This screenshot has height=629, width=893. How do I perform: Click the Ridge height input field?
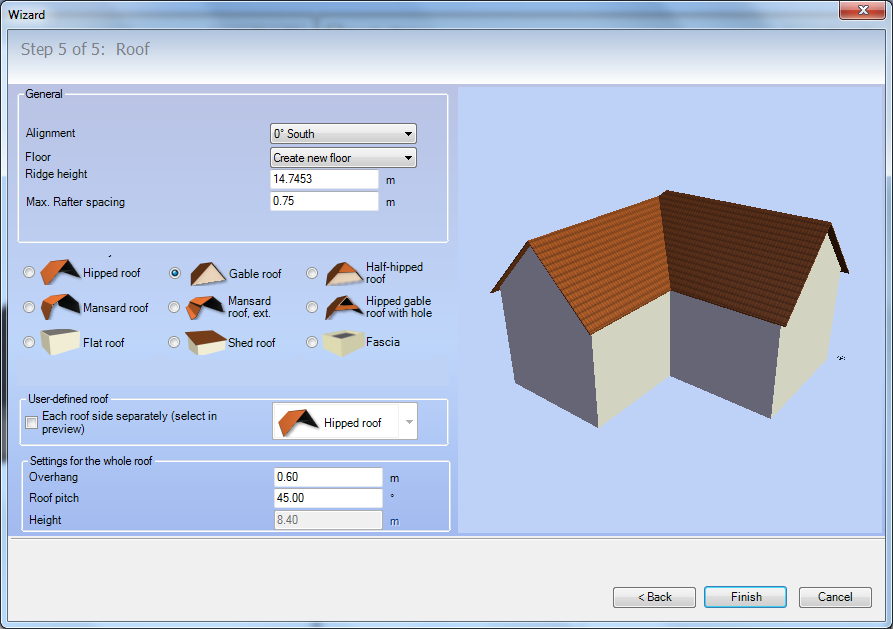pyautogui.click(x=324, y=179)
